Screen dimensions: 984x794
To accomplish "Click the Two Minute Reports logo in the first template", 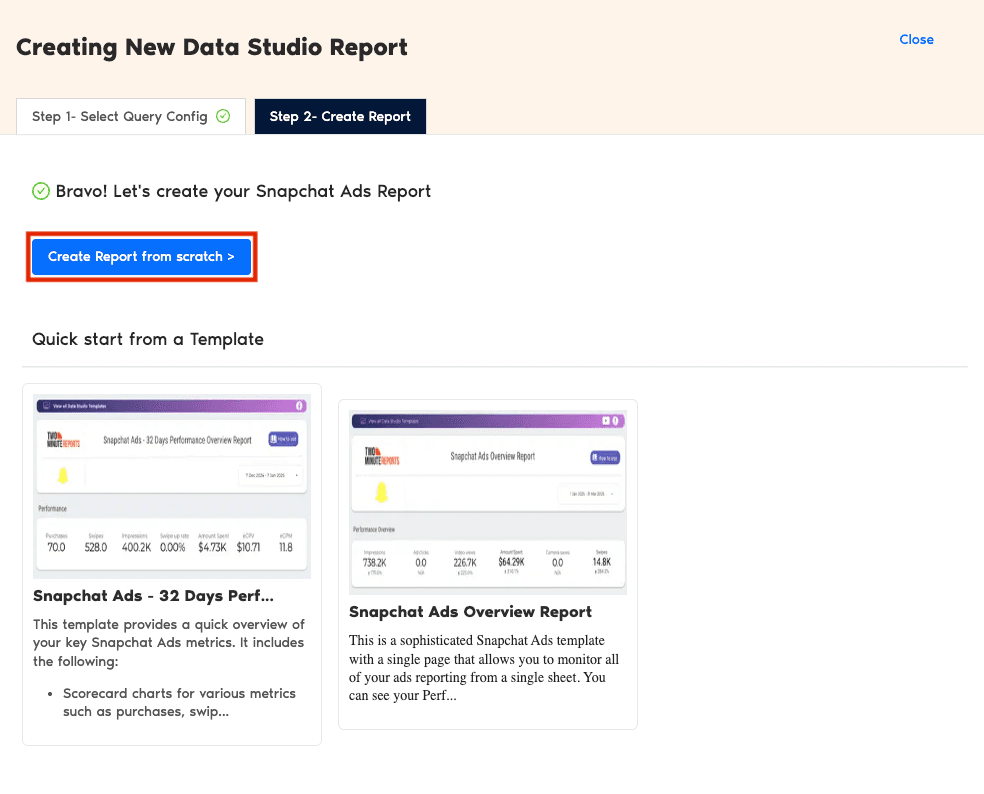I will 65,440.
